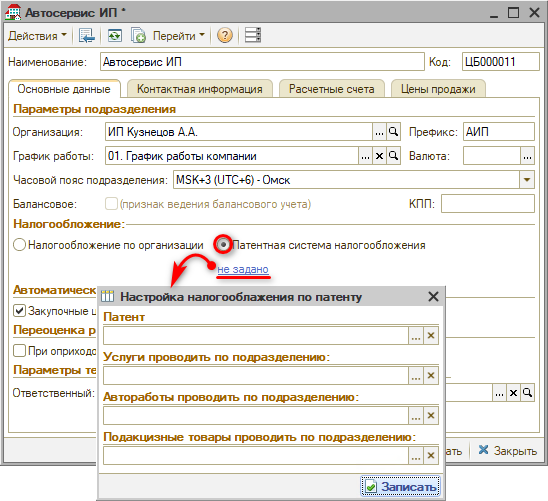548x501 pixels.
Task: Select Налогообложение по организации radio button
Action: pyautogui.click(x=19, y=245)
